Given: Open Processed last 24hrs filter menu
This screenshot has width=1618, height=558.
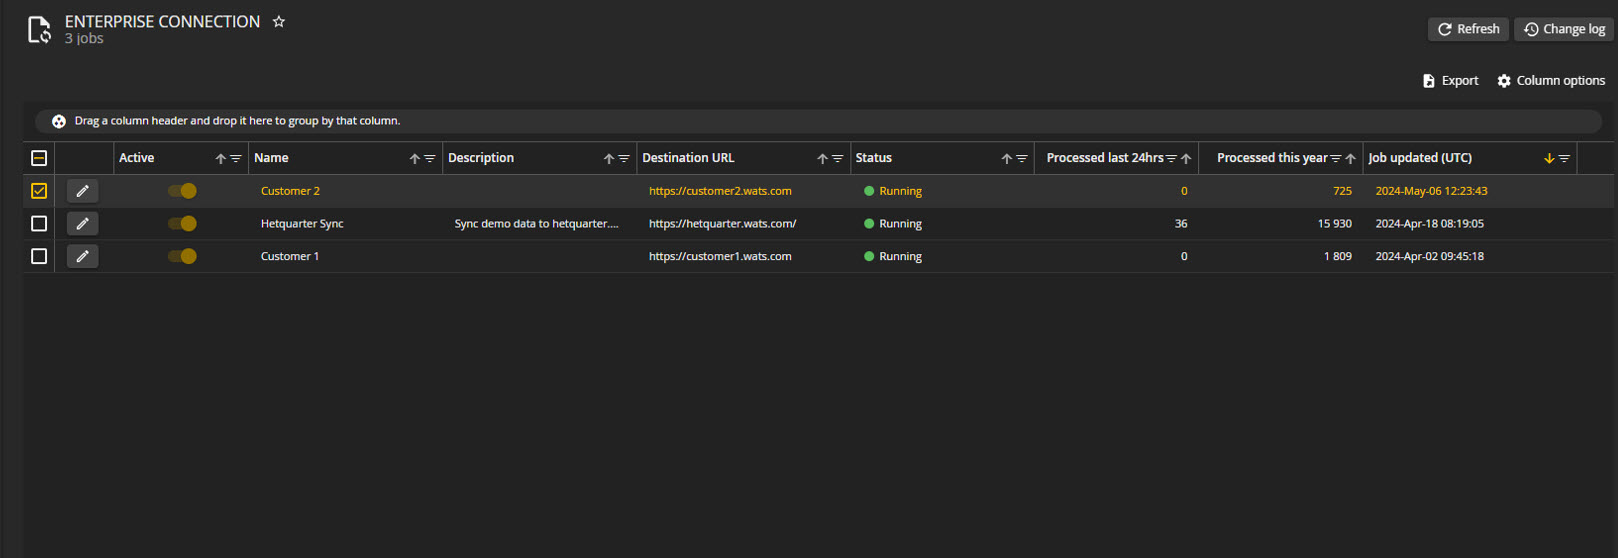Looking at the screenshot, I should click(x=1171, y=159).
